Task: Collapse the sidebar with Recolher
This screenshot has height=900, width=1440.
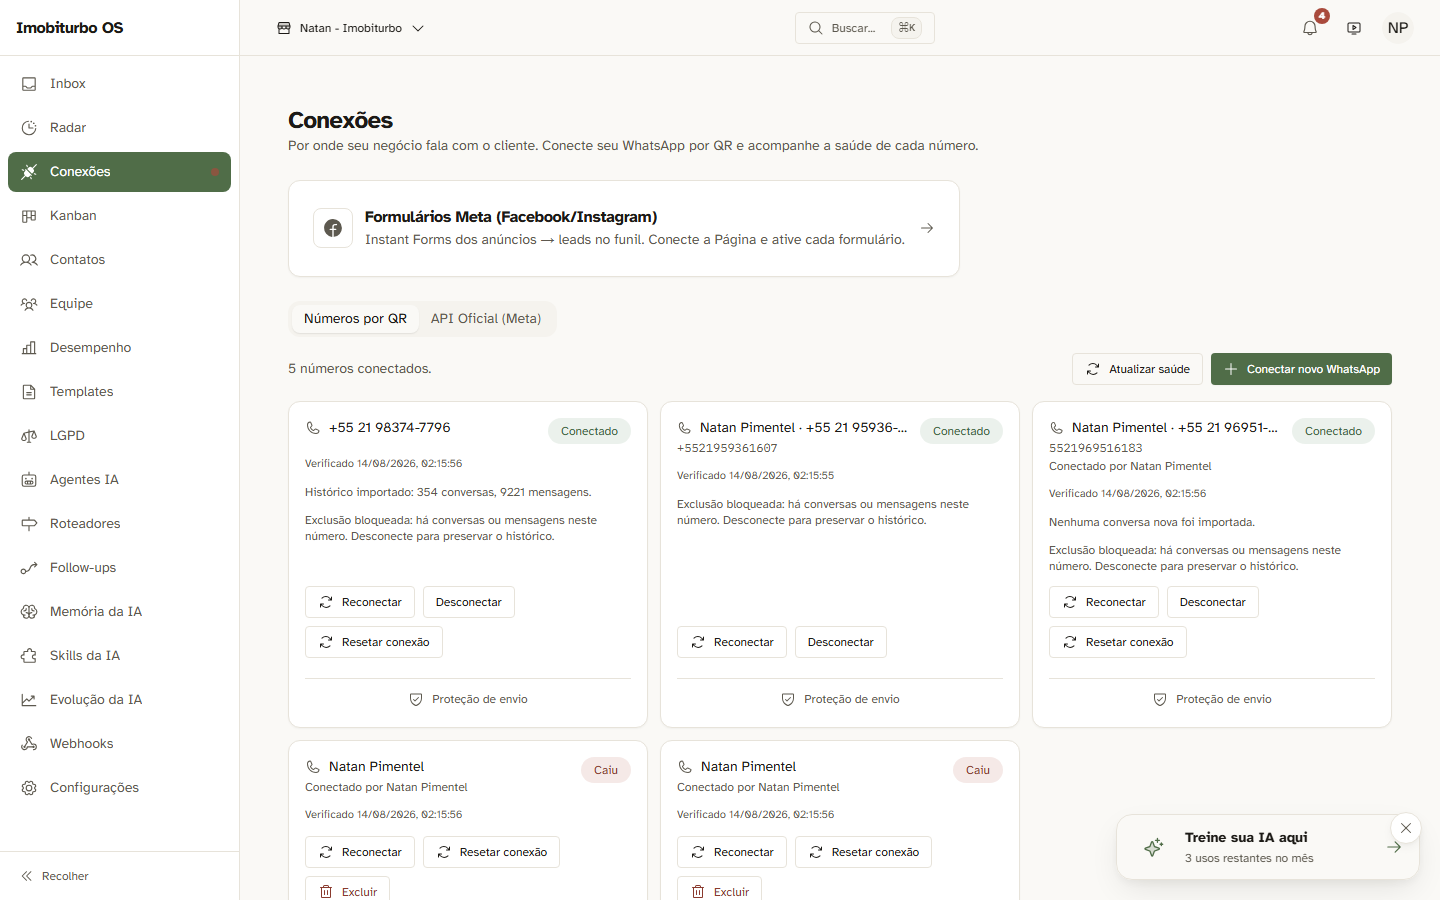Action: coord(55,876)
